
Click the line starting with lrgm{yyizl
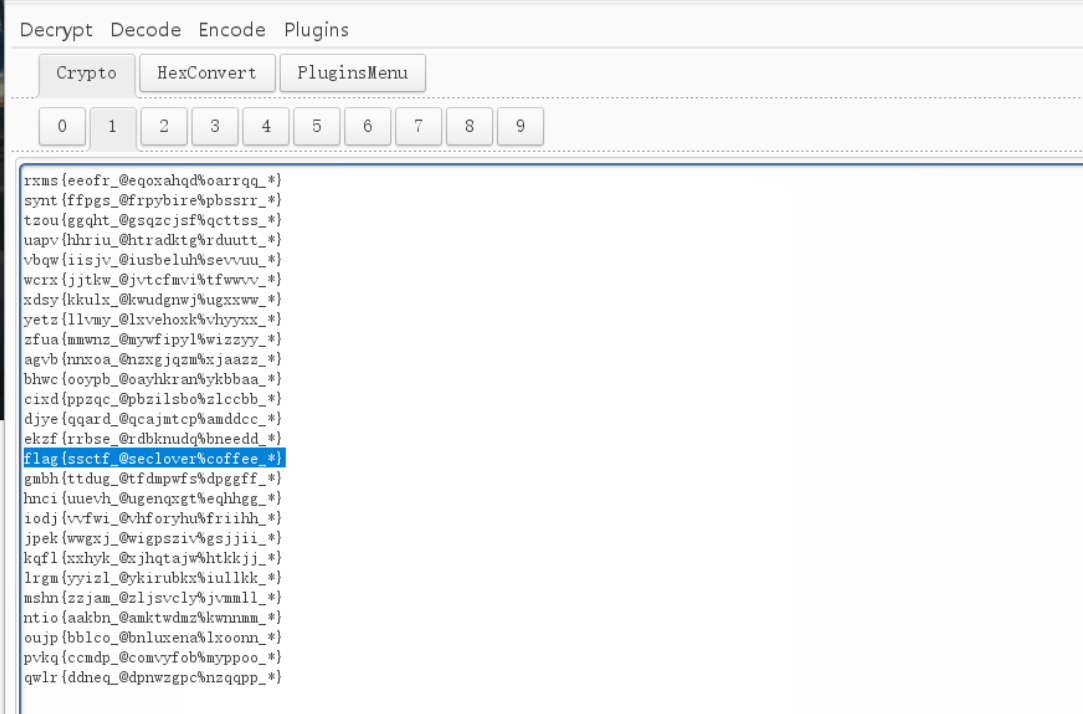[x=153, y=578]
